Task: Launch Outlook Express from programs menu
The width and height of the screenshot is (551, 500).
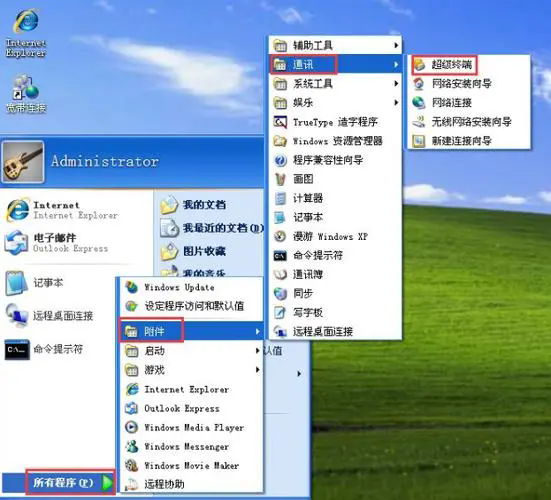Action: click(191, 408)
